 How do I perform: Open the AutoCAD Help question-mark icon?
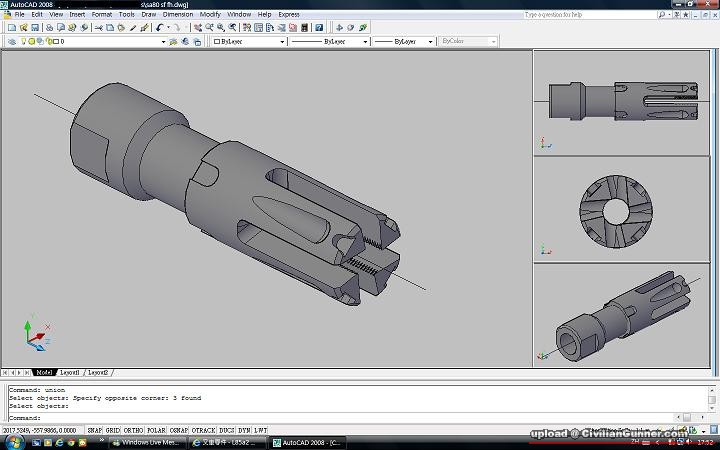click(319, 28)
